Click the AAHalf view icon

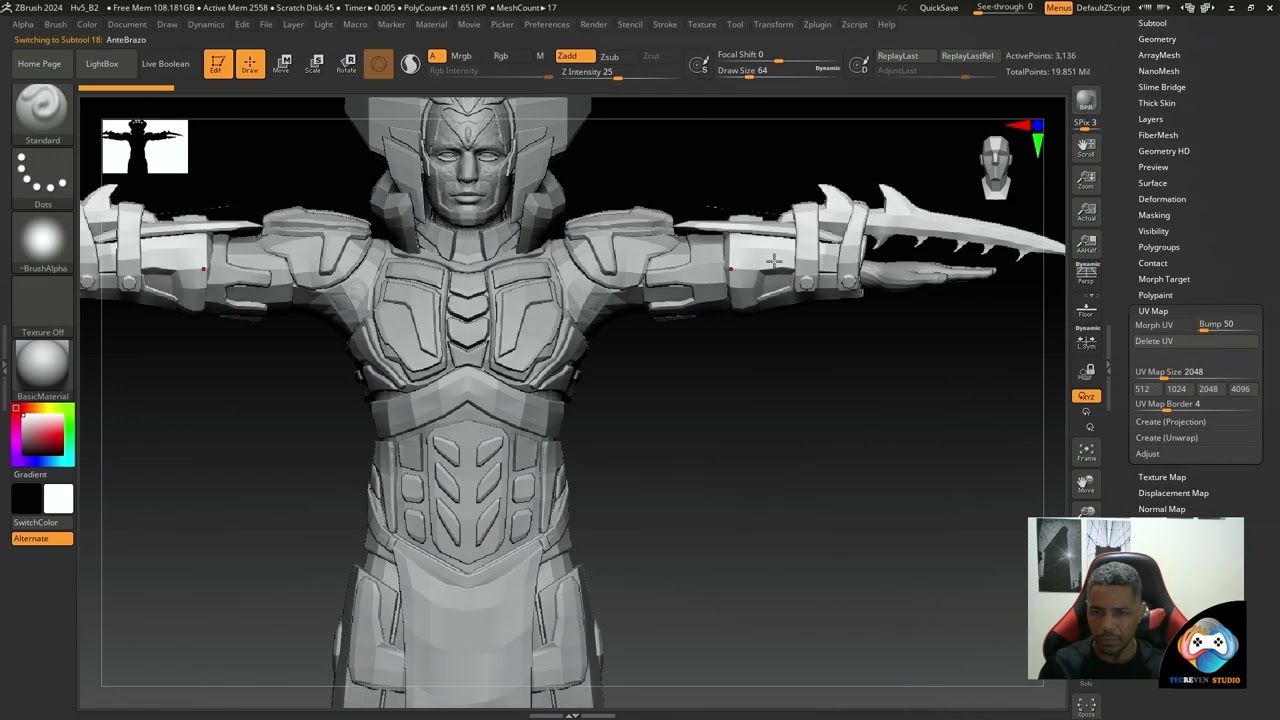point(1086,243)
